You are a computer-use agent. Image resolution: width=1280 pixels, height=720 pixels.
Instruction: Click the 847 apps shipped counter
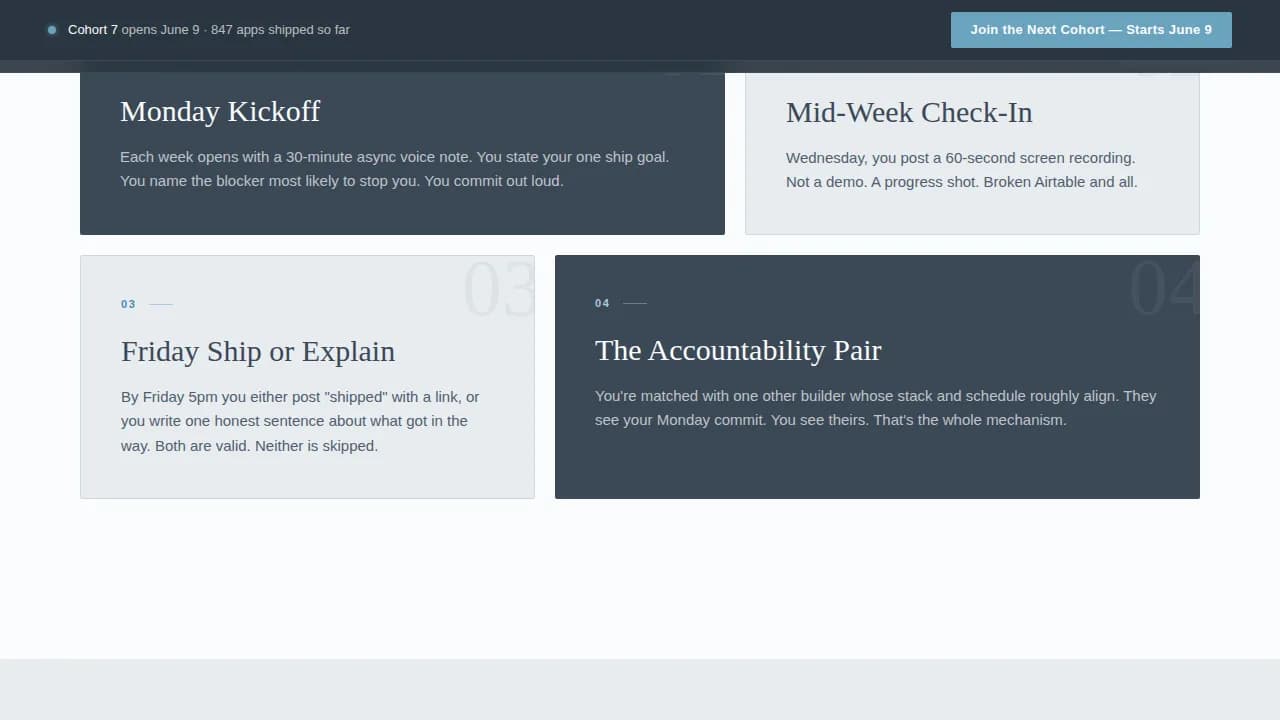pos(281,30)
